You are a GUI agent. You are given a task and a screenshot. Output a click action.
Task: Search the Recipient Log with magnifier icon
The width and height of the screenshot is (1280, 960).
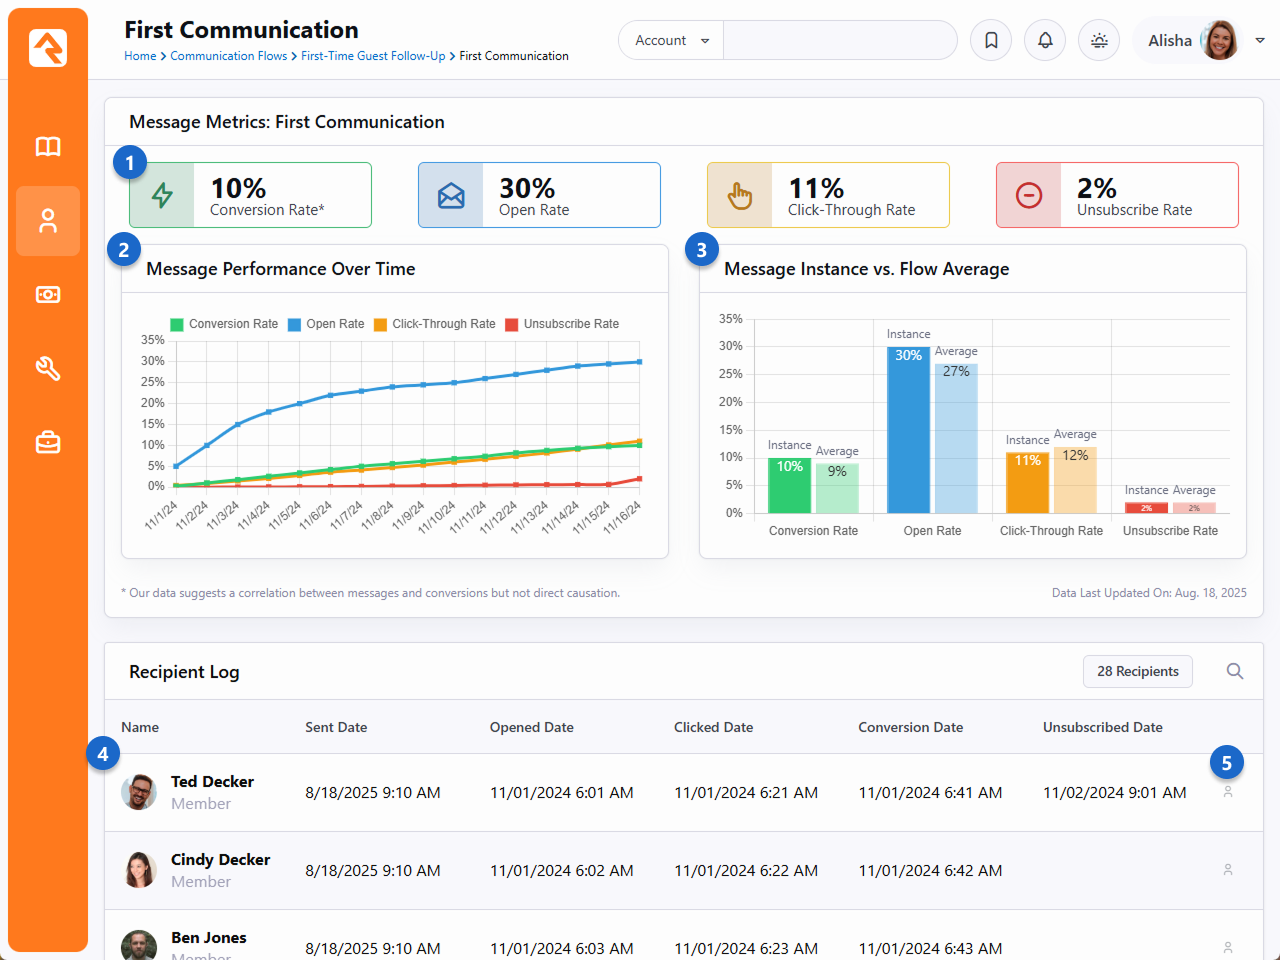pyautogui.click(x=1235, y=672)
